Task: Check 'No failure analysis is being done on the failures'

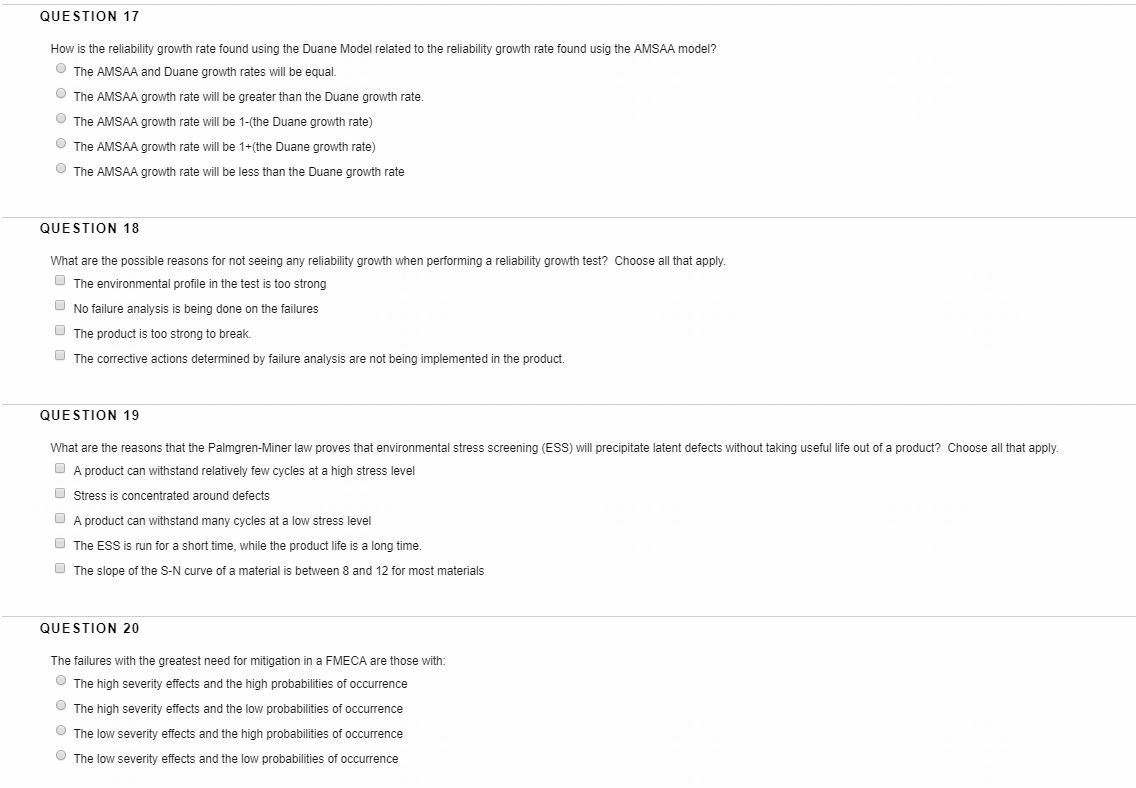Action: pyautogui.click(x=60, y=305)
